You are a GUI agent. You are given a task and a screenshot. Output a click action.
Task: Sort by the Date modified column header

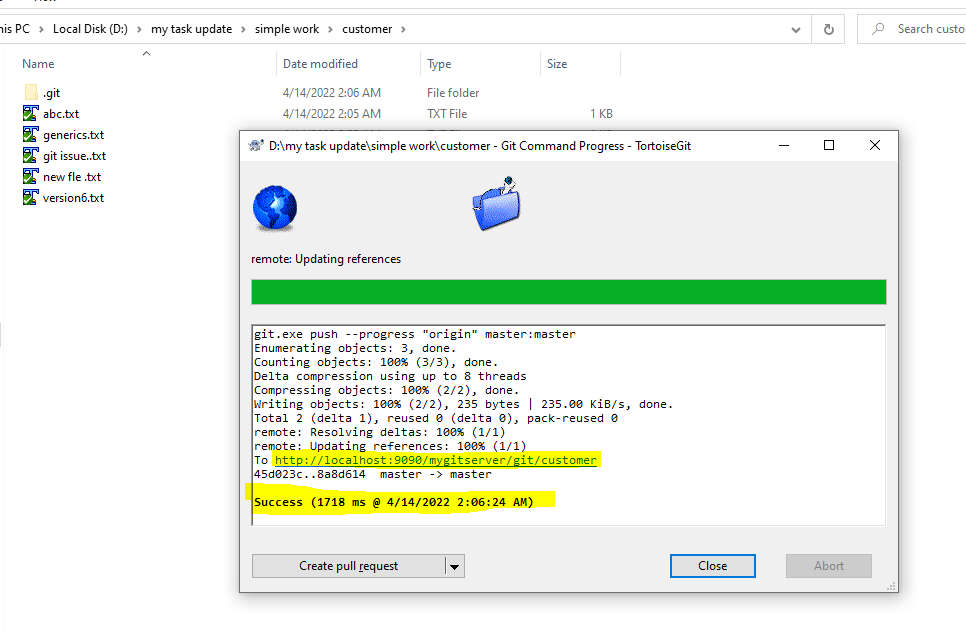point(320,64)
